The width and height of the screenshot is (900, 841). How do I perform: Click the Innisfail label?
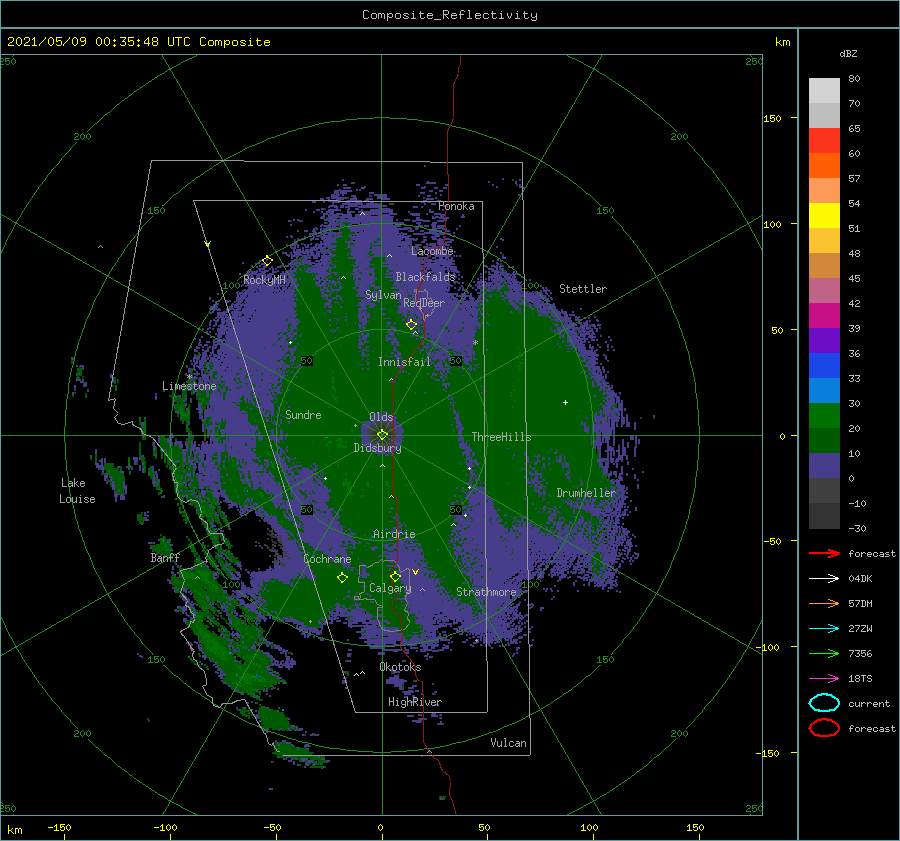(404, 362)
